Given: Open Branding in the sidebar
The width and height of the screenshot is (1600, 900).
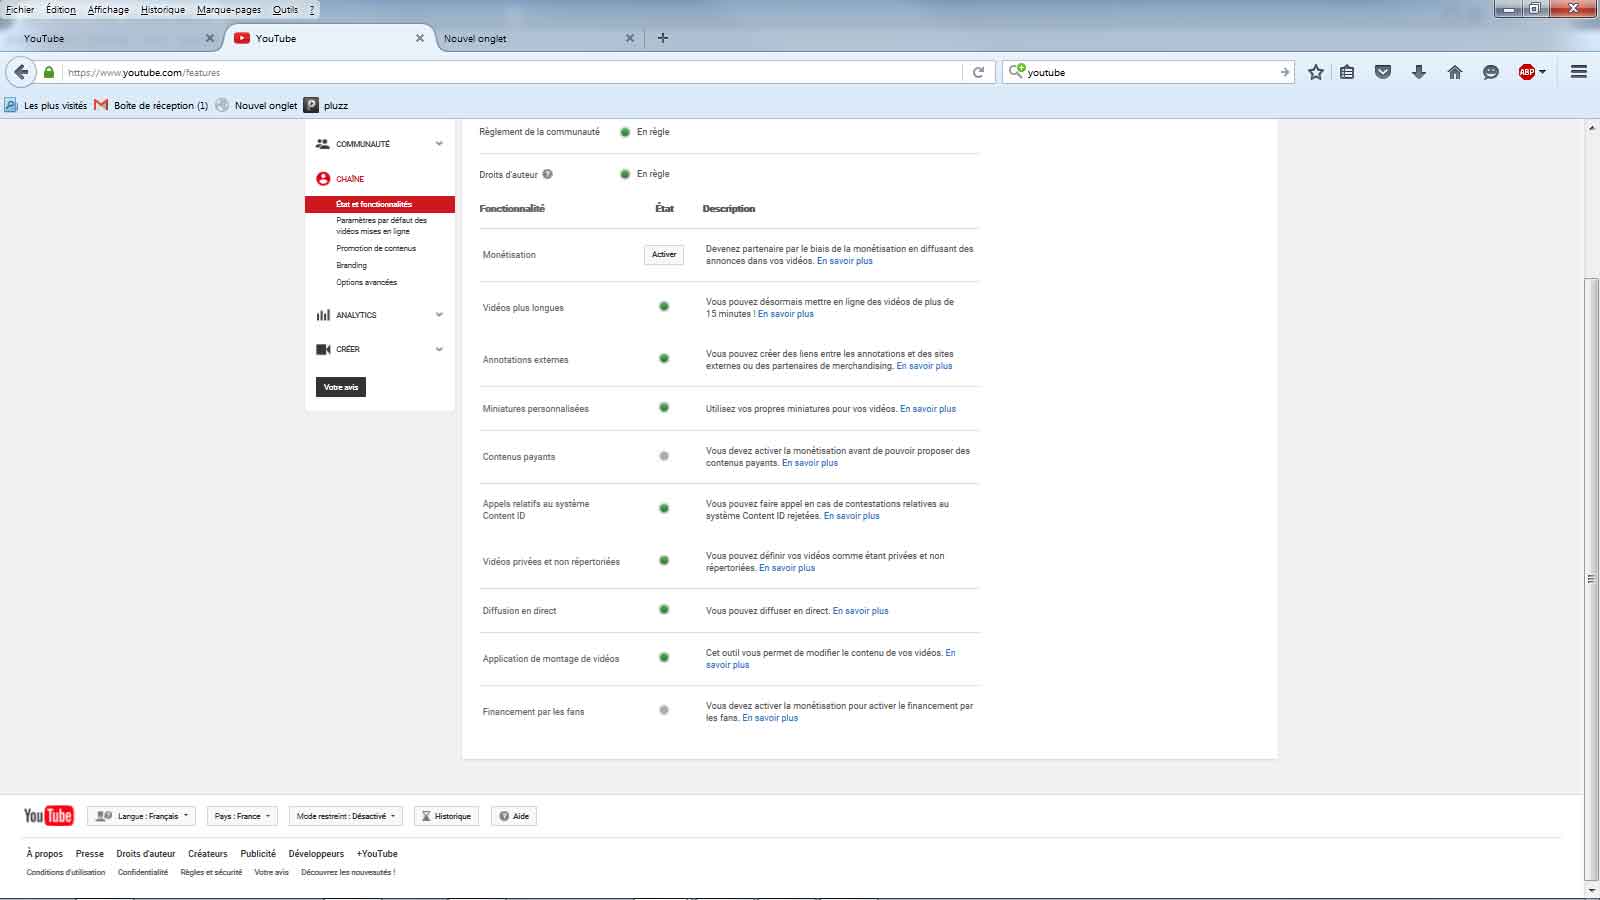Looking at the screenshot, I should [351, 265].
